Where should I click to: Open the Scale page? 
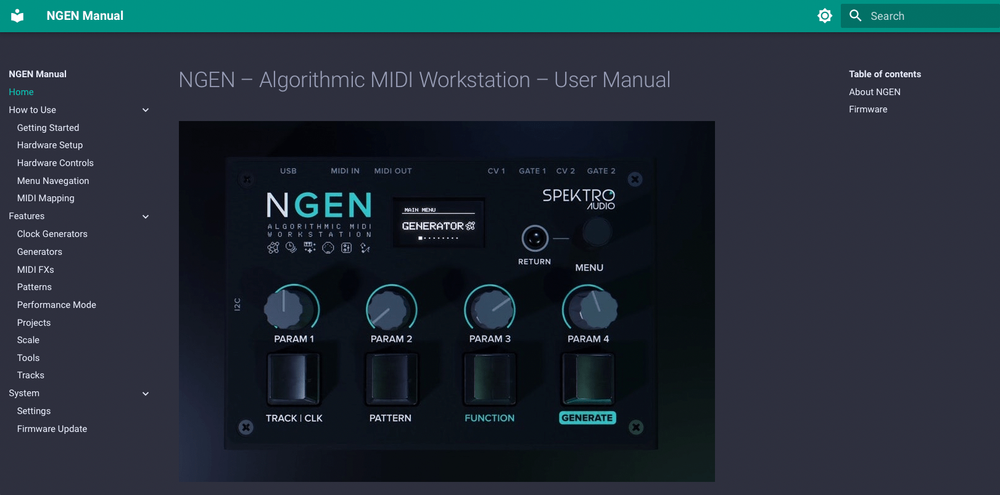tap(28, 340)
